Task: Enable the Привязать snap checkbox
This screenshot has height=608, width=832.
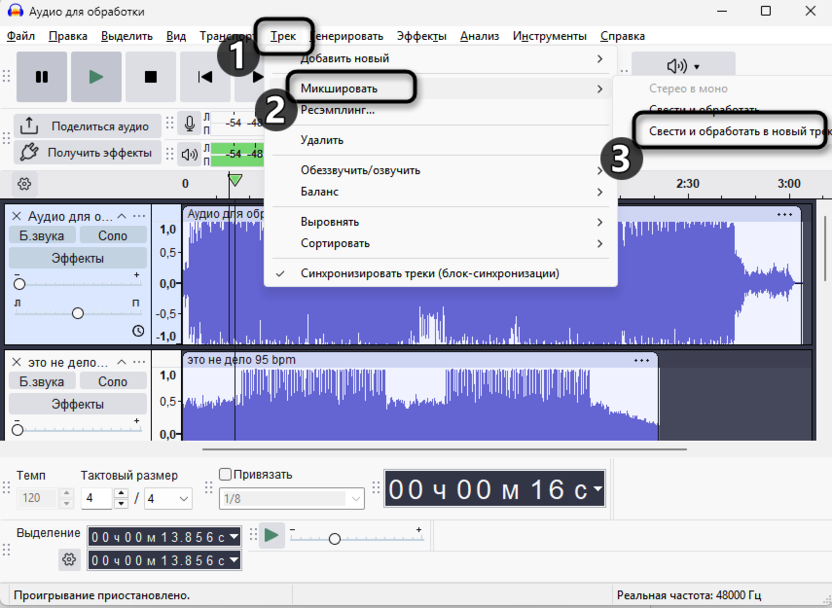Action: coord(225,475)
